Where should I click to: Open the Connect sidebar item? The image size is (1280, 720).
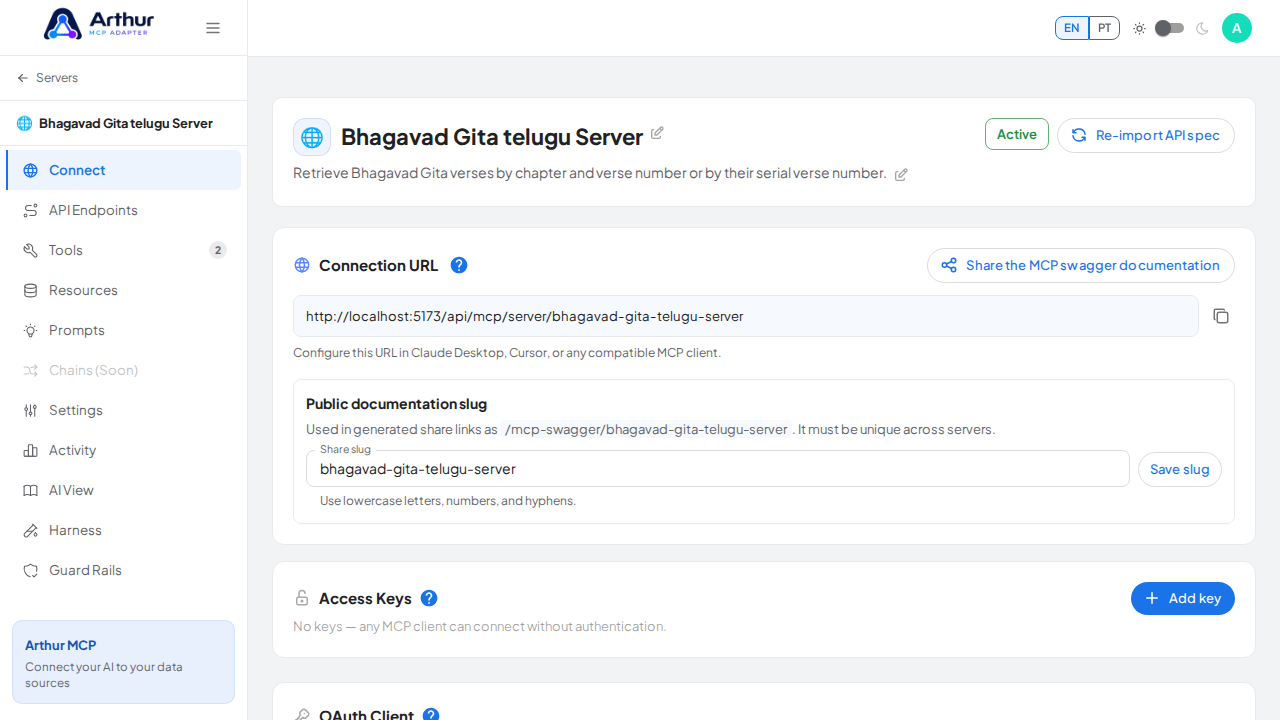coord(124,170)
